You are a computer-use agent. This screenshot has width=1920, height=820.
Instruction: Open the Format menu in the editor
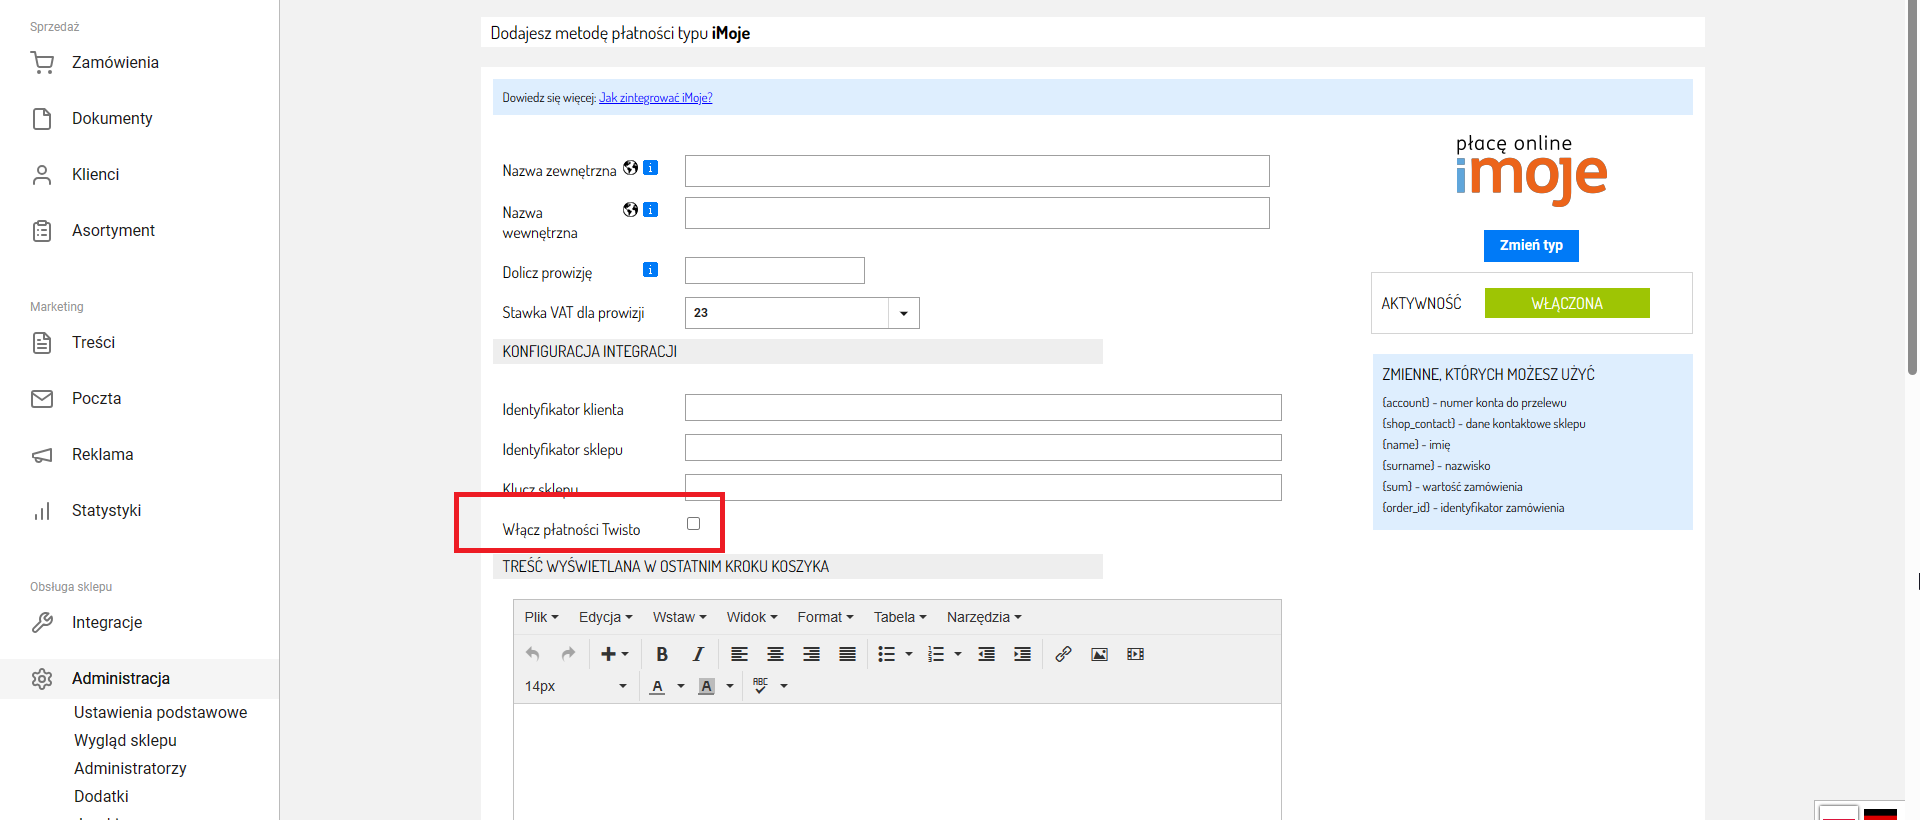point(825,617)
